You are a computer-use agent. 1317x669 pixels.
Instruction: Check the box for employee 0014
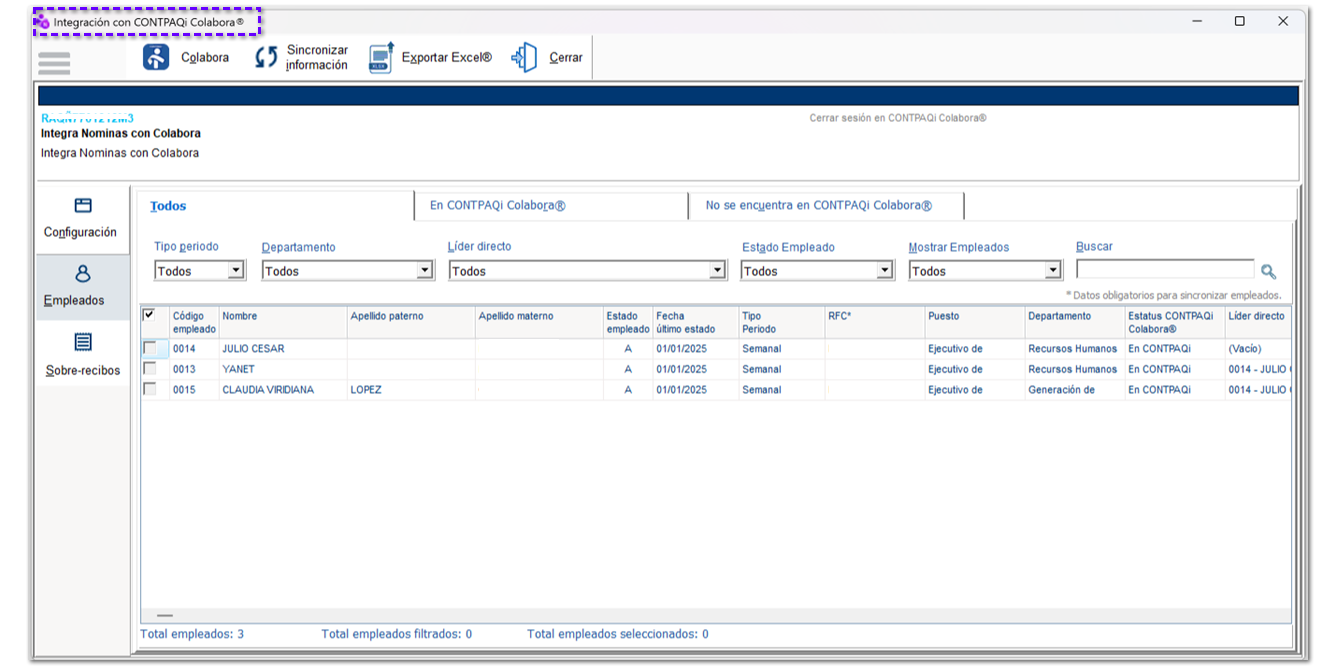(x=150, y=348)
